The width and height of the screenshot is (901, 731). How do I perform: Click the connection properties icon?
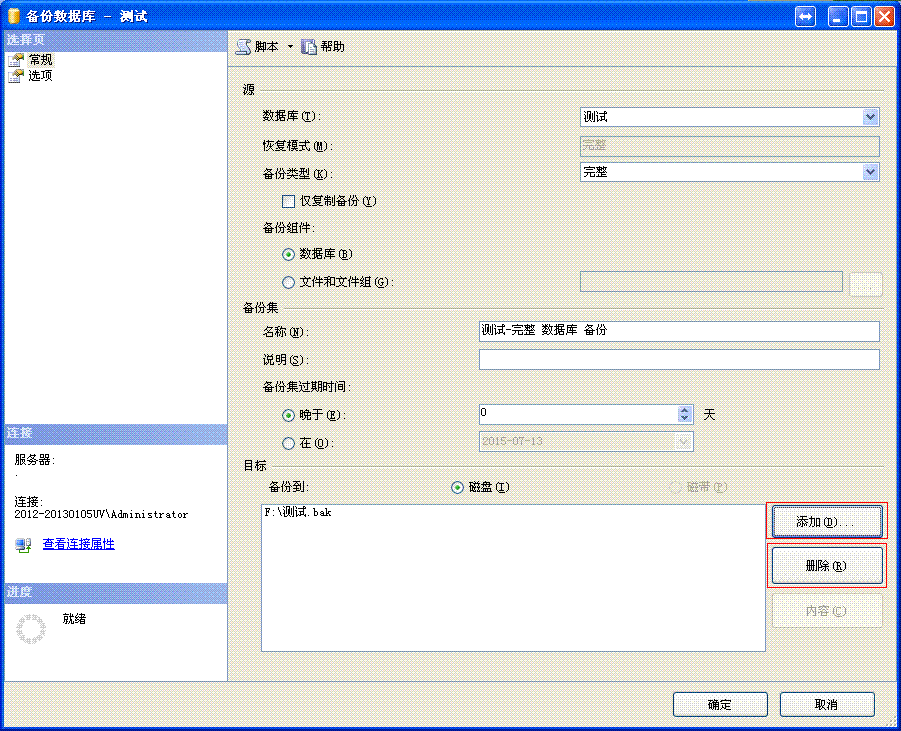click(x=23, y=545)
